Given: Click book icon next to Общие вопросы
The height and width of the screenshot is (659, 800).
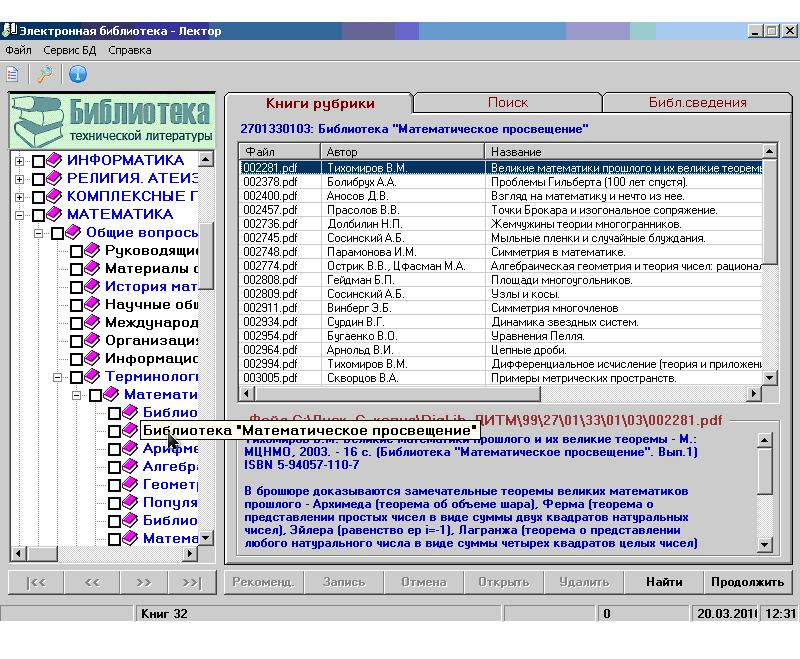Looking at the screenshot, I should [x=73, y=233].
